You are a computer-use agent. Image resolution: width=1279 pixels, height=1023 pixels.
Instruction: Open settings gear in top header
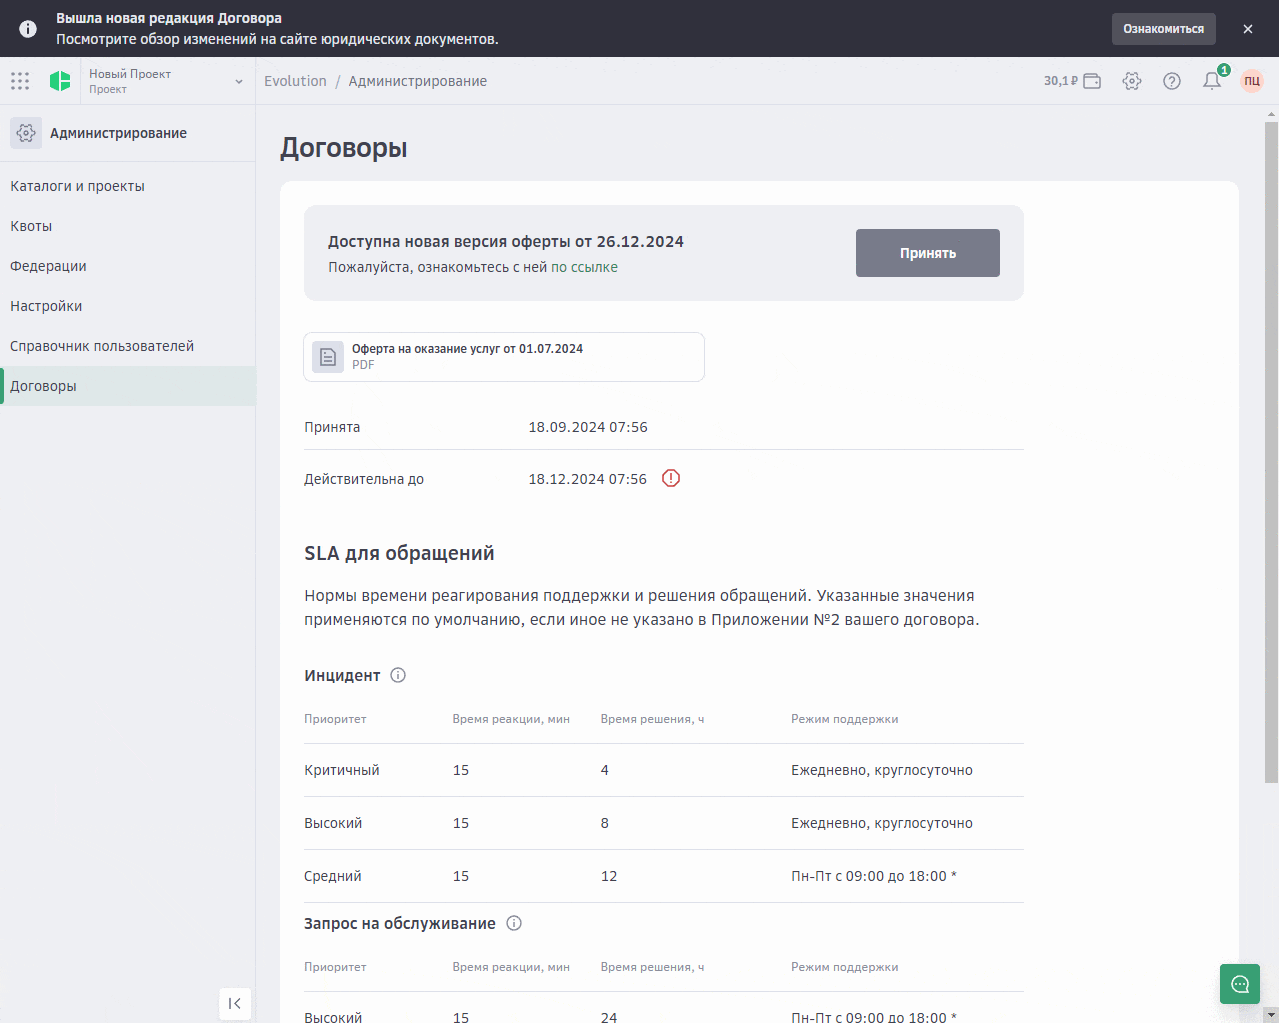(x=1132, y=81)
